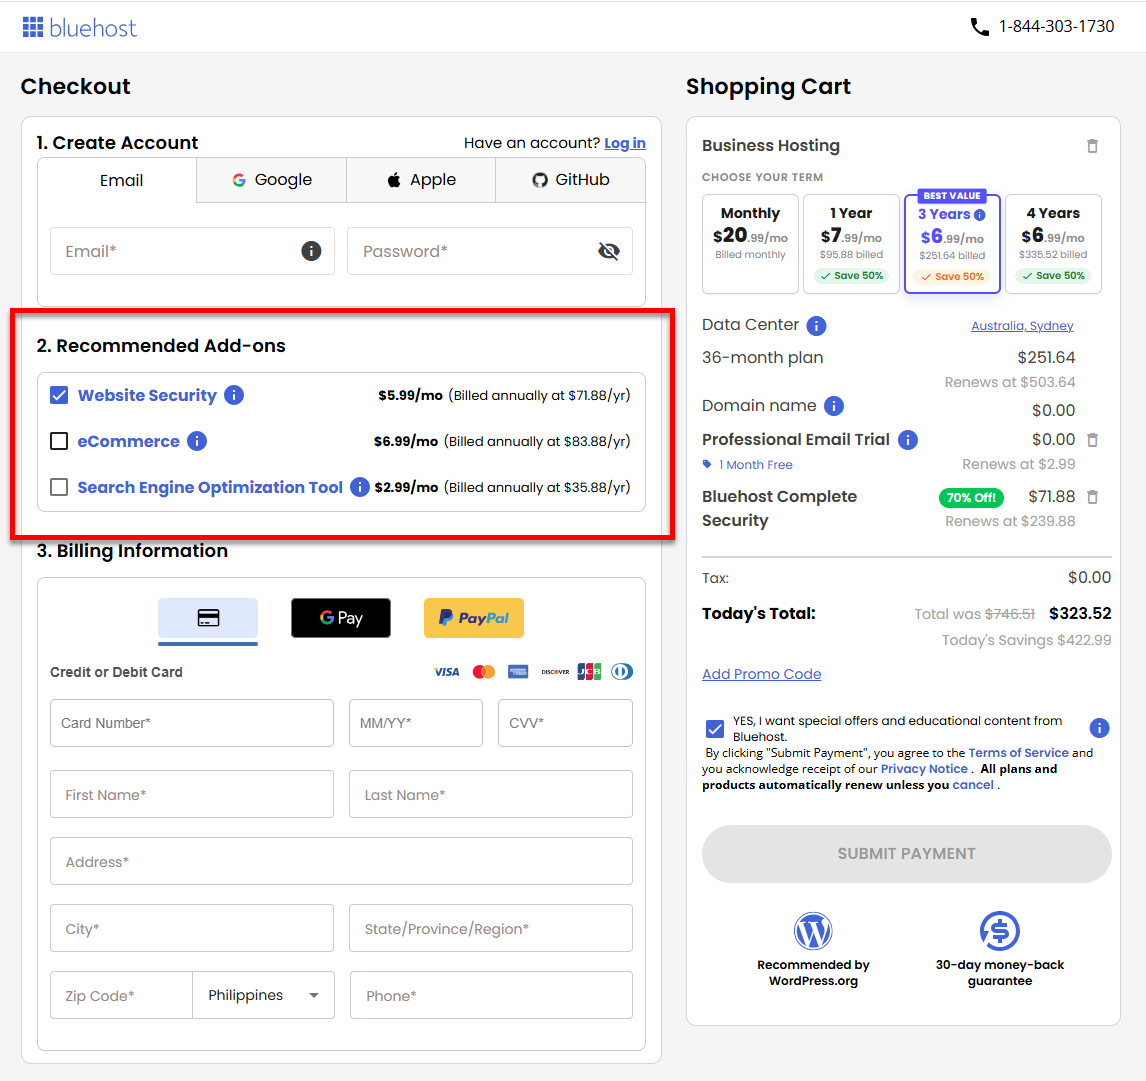1146x1081 pixels.
Task: Click the Discover card logo
Action: pos(555,672)
